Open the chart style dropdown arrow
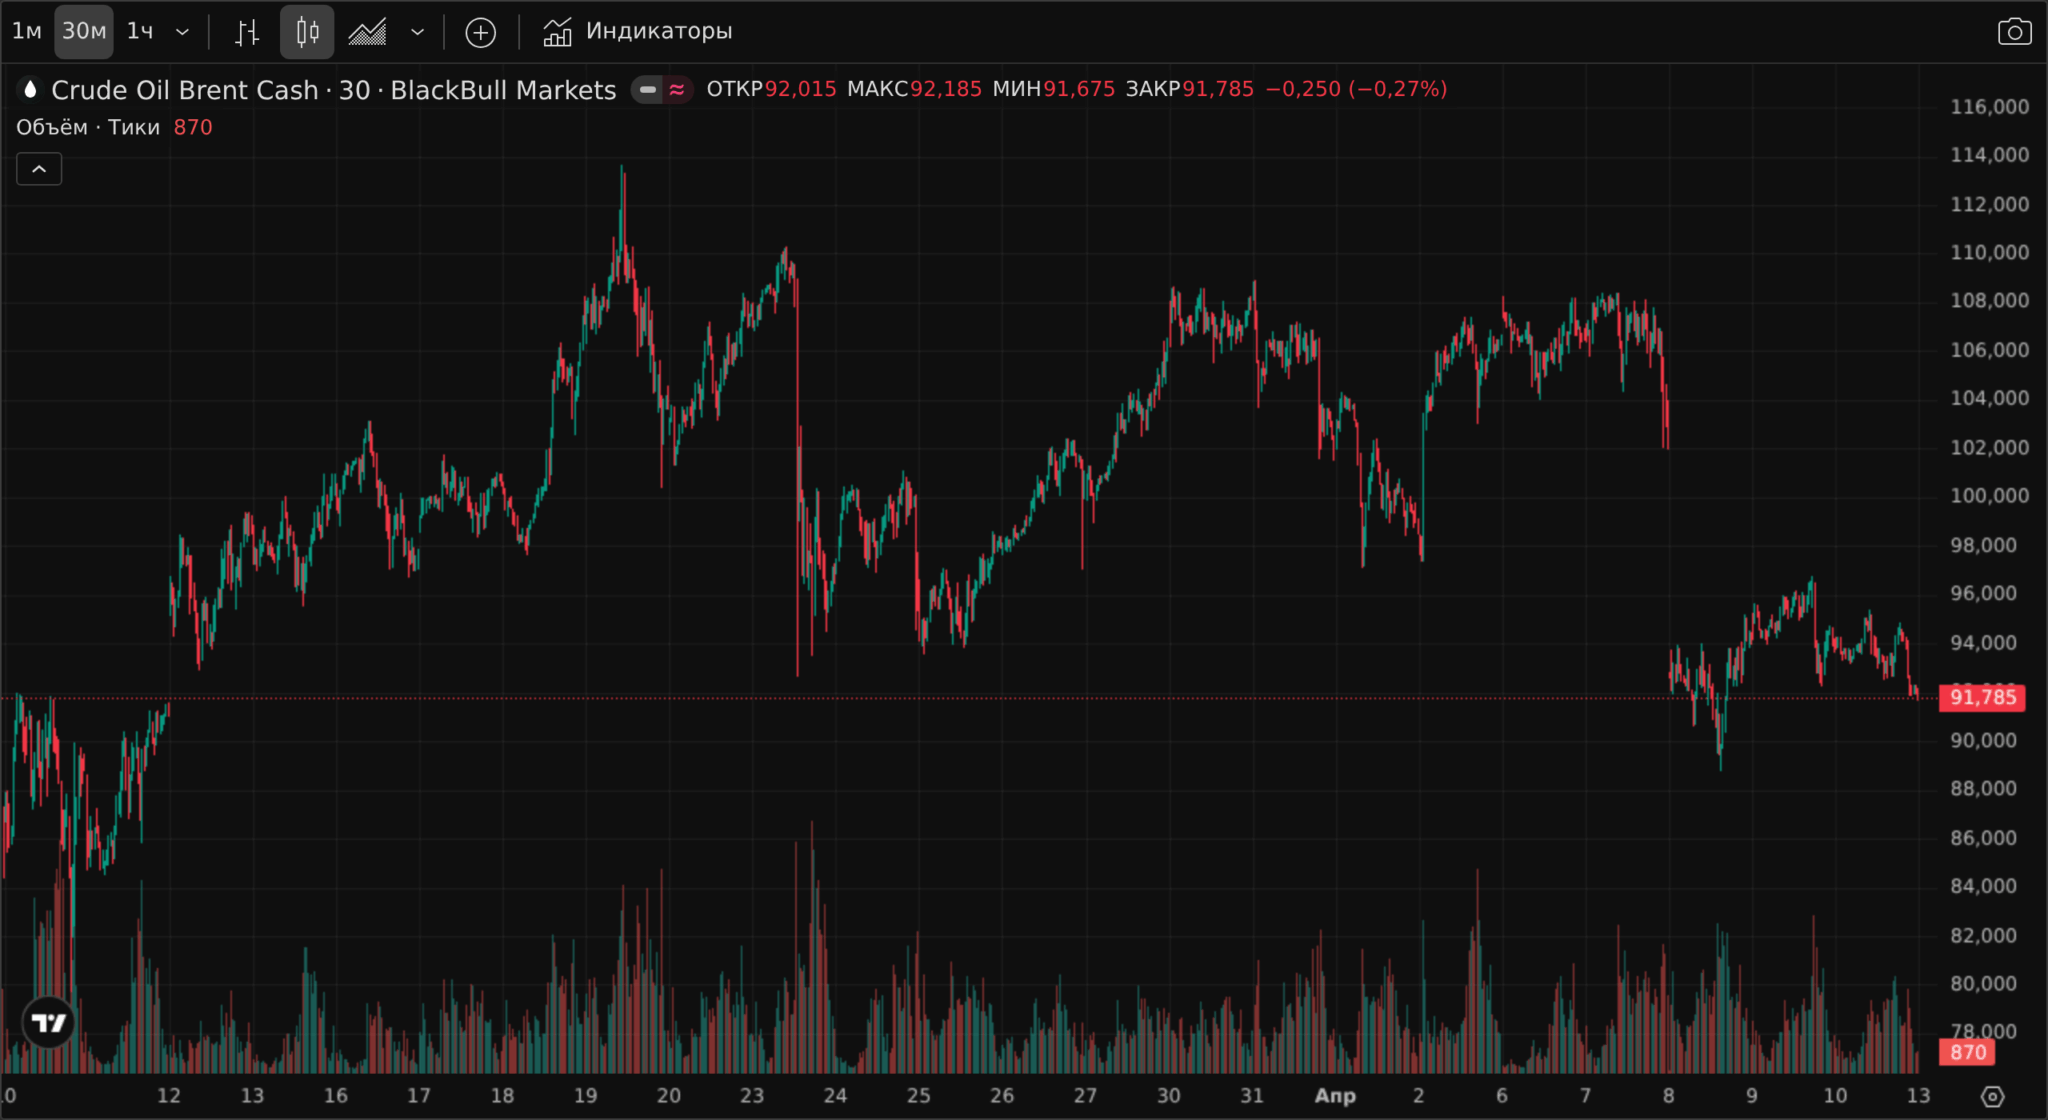This screenshot has height=1120, width=2048. [x=417, y=32]
